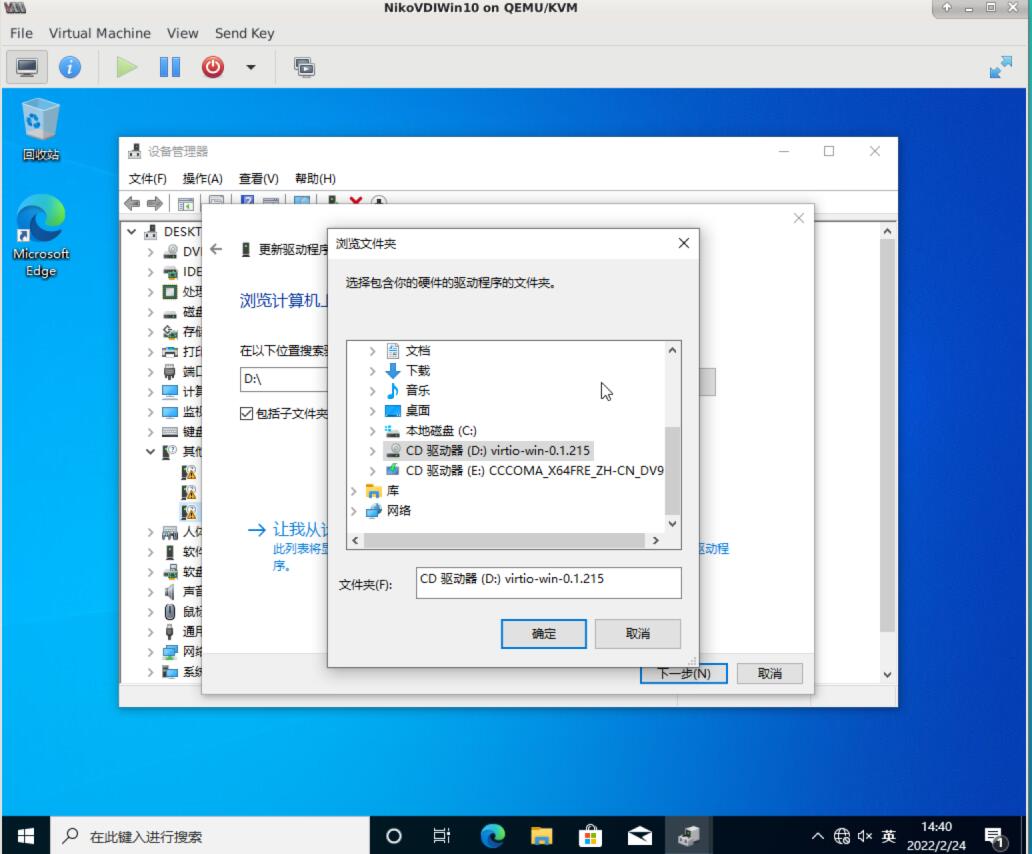Expand the 文档 folder node
1032x854 pixels.
coord(372,351)
